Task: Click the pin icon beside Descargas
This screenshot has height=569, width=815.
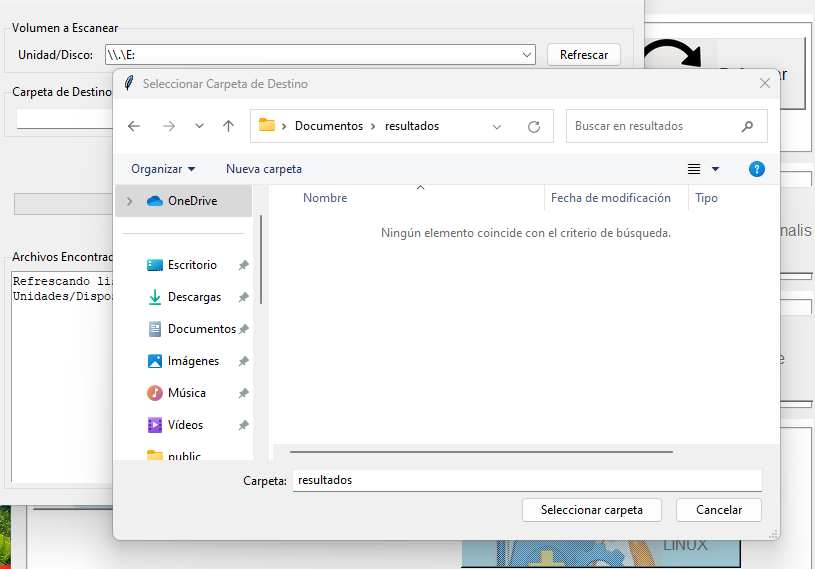Action: pos(243,297)
